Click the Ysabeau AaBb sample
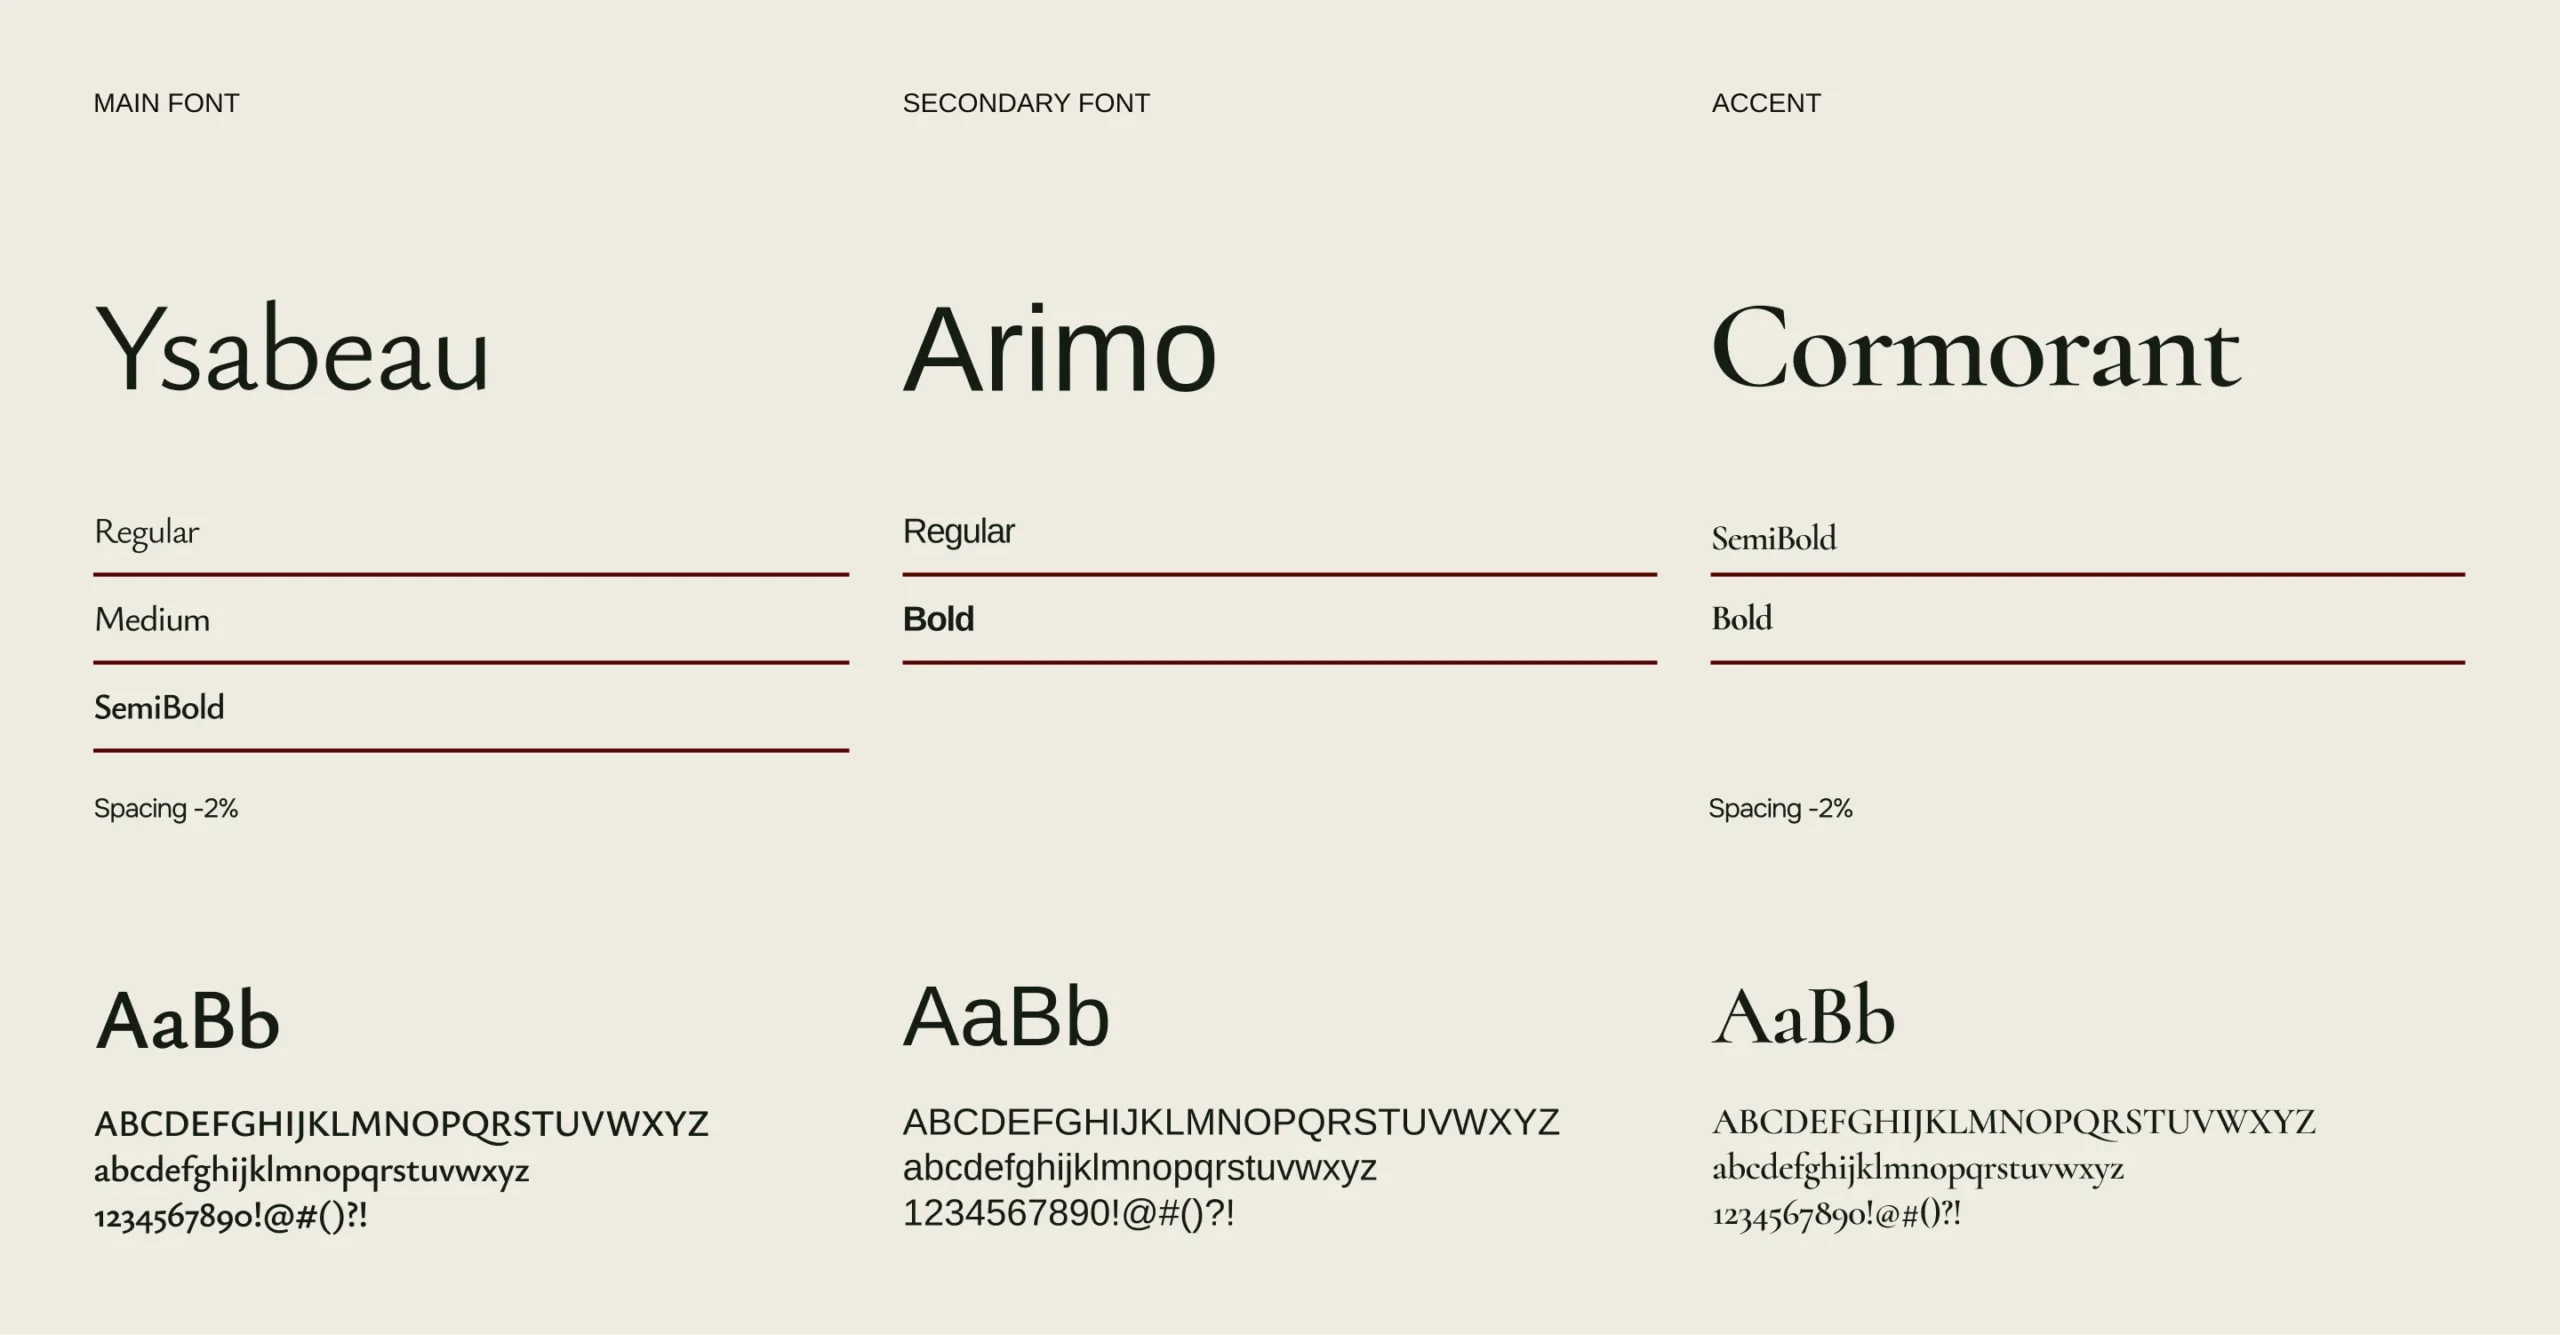The image size is (2560, 1335). 187,1020
